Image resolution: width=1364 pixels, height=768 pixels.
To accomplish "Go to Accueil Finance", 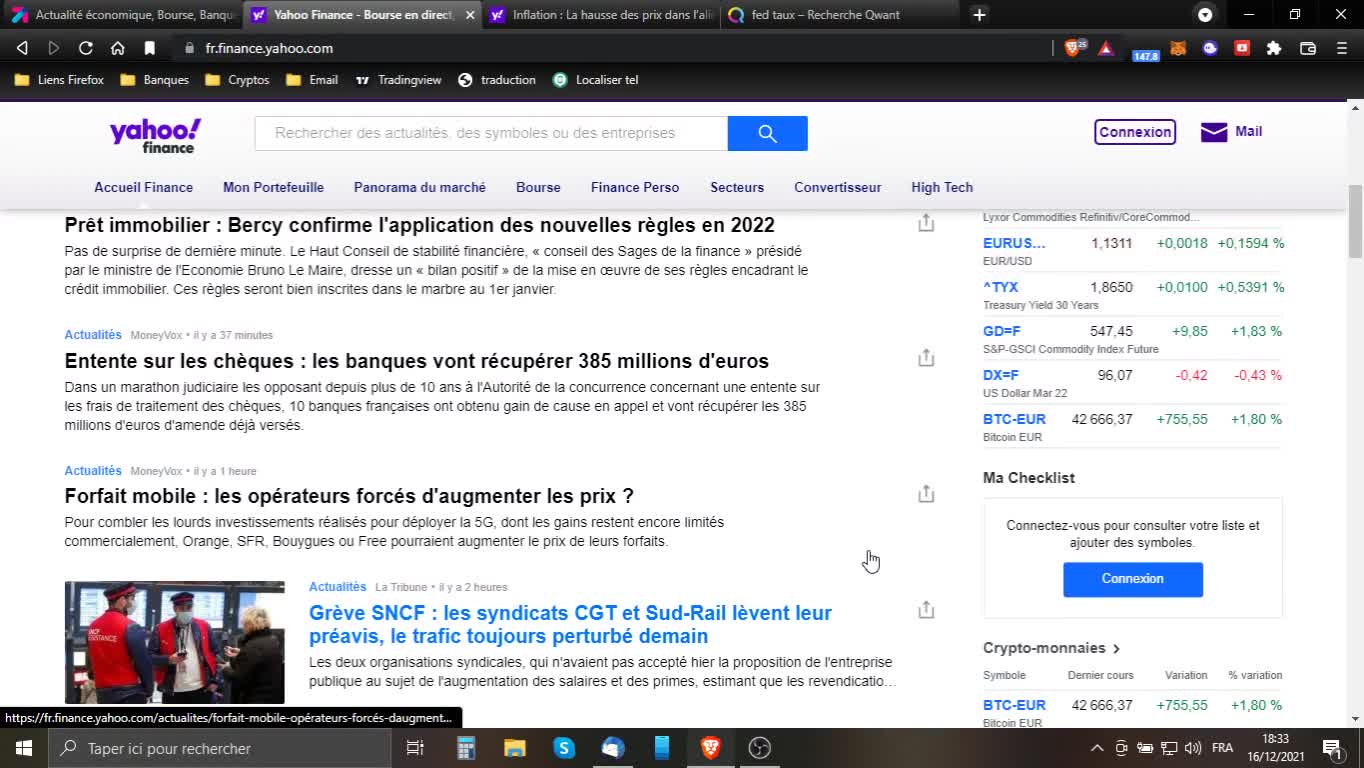I will (144, 187).
